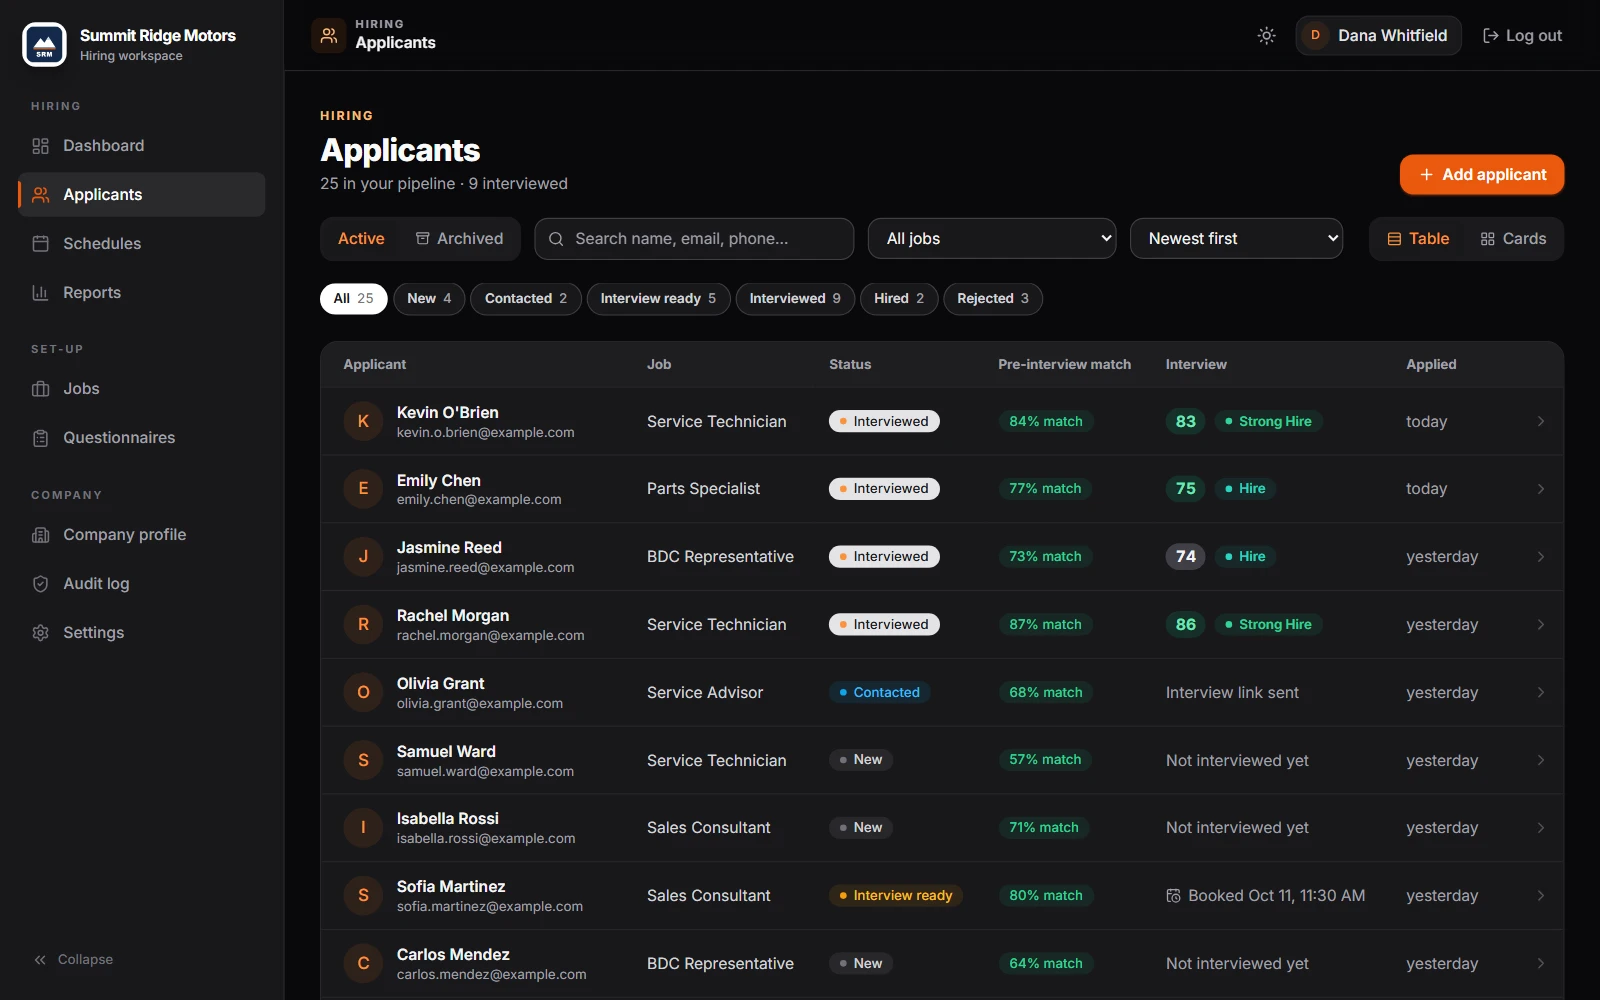Switch to Table layout
Image resolution: width=1600 pixels, height=1000 pixels.
click(x=1418, y=239)
